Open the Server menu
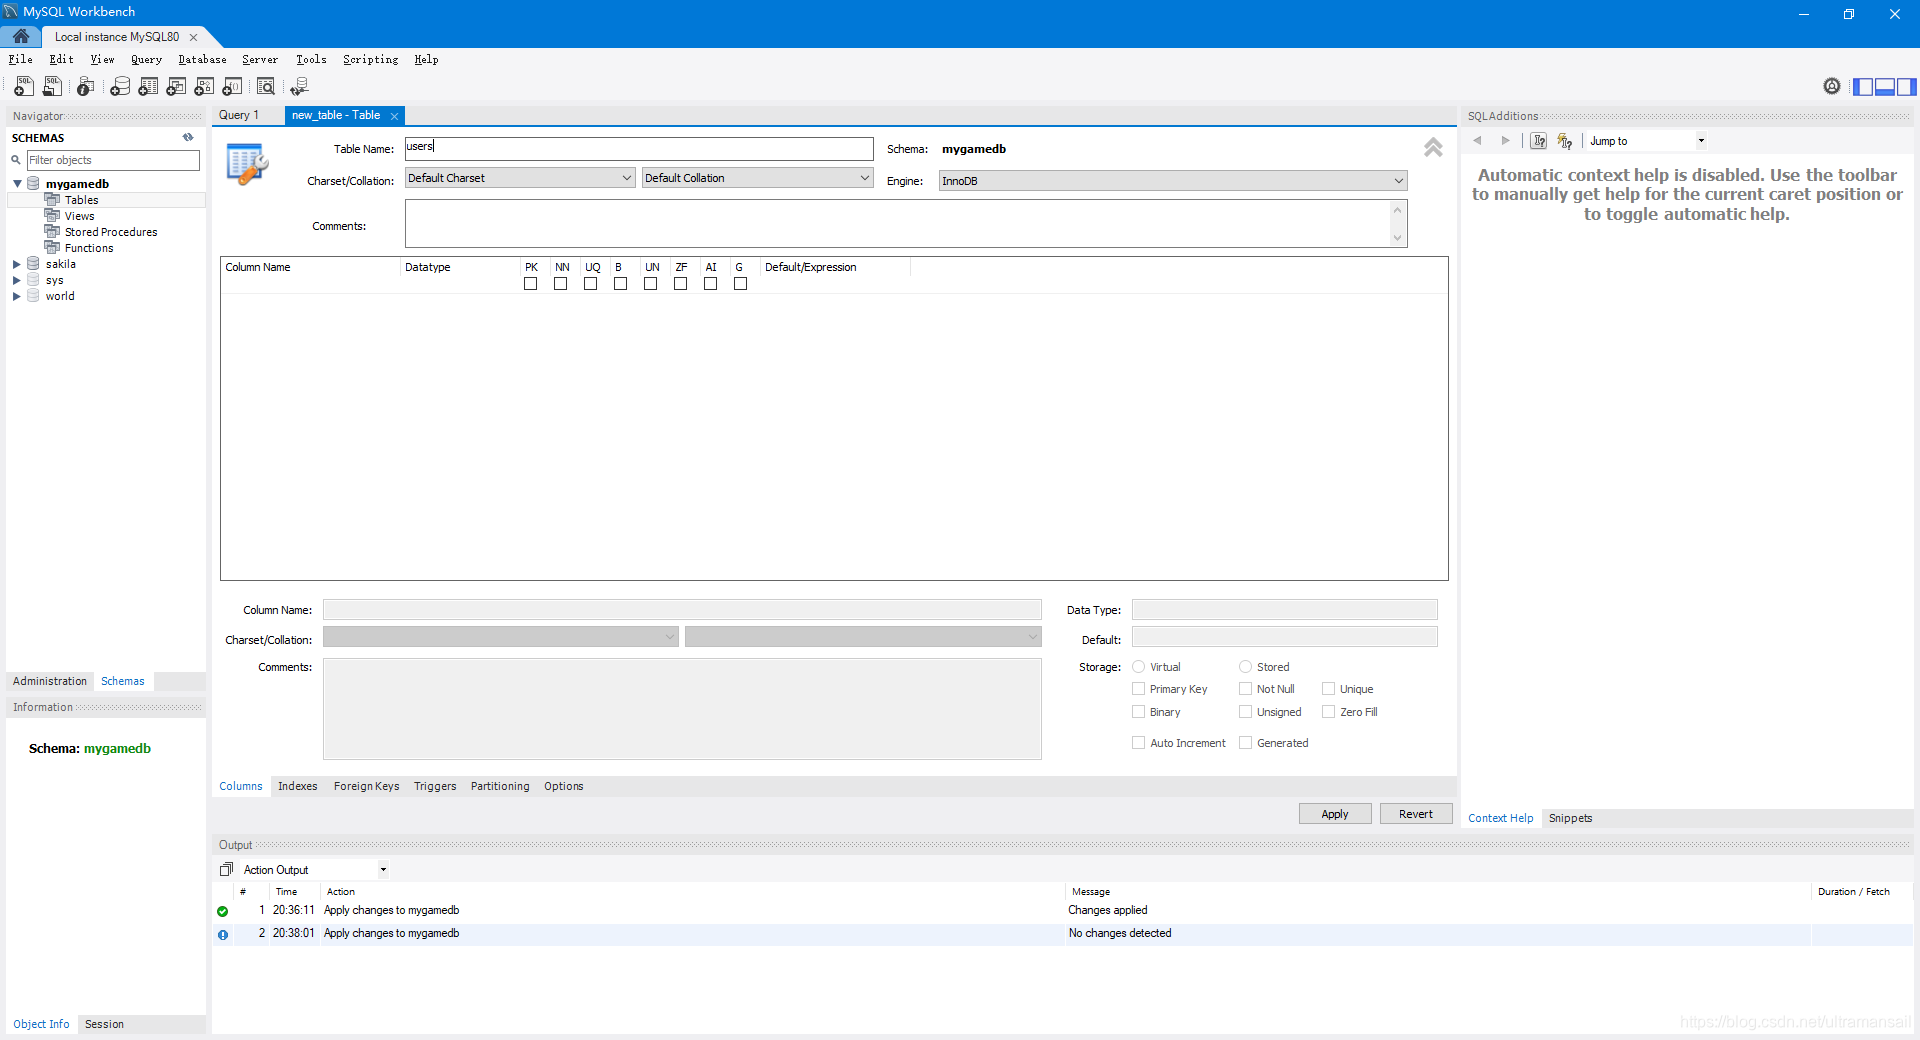 260,59
